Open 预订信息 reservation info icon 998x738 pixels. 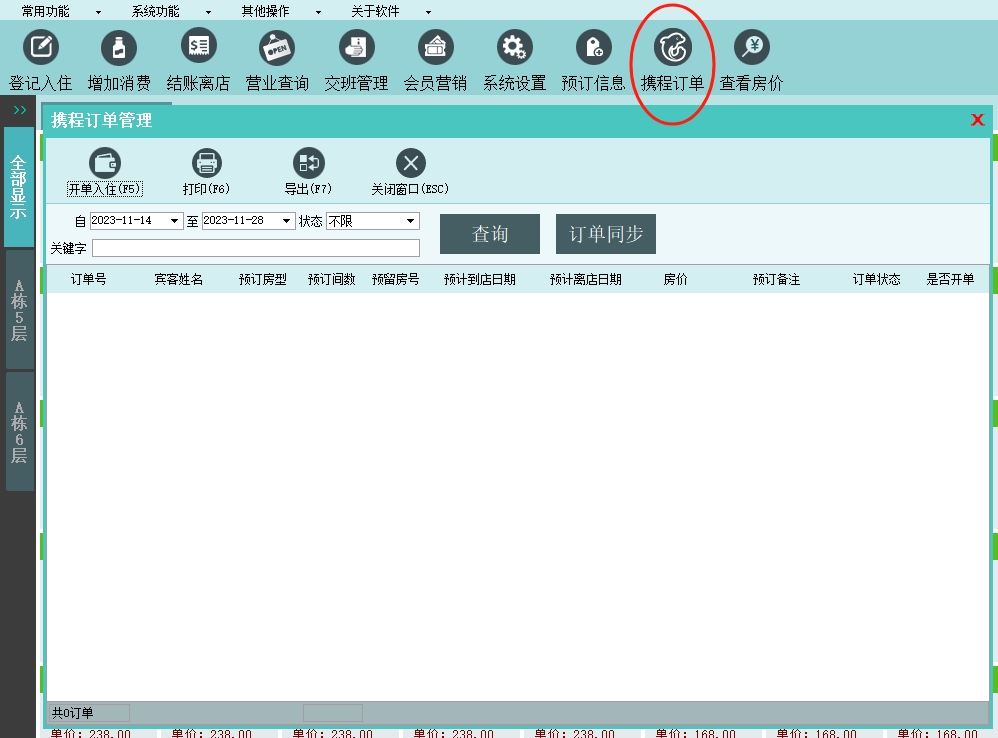click(593, 47)
